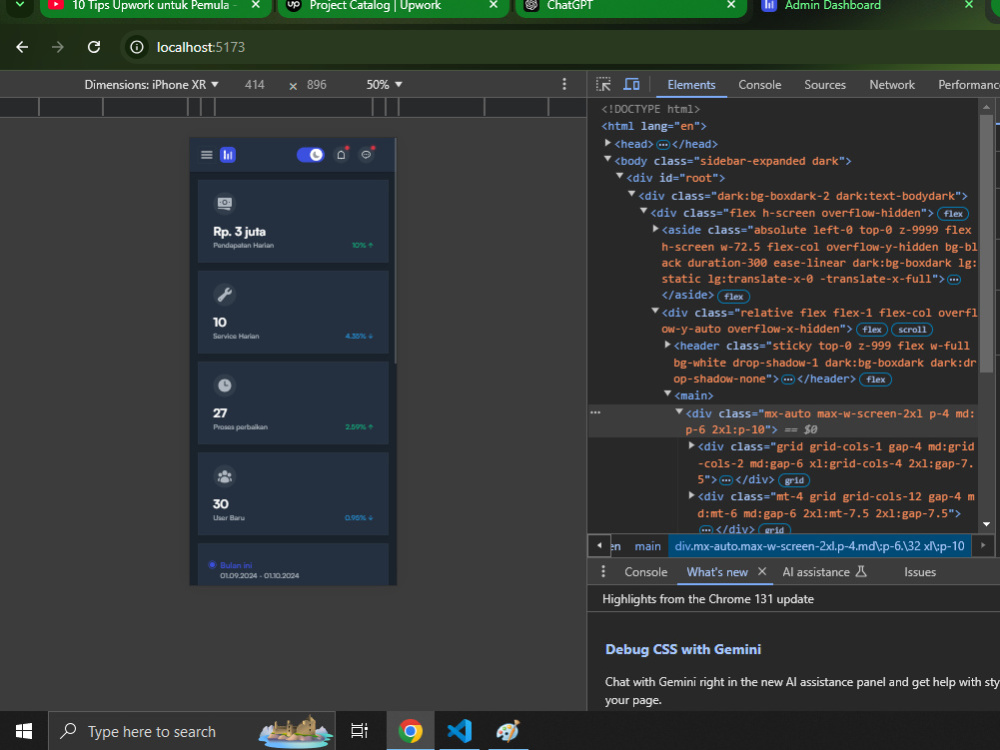The height and width of the screenshot is (750, 1000).
Task: Expand the head element node
Action: [608, 143]
